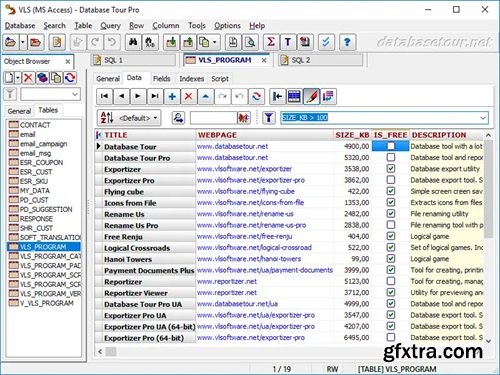
Task: Expand the filter condition combo box arrow
Action: [483, 118]
